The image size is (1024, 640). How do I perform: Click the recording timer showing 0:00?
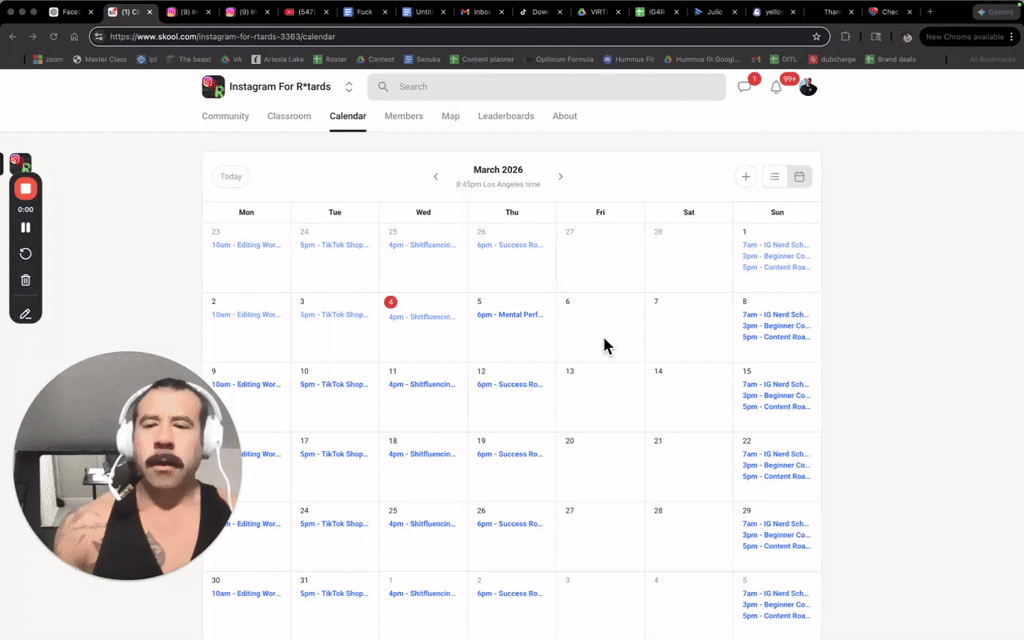click(25, 211)
